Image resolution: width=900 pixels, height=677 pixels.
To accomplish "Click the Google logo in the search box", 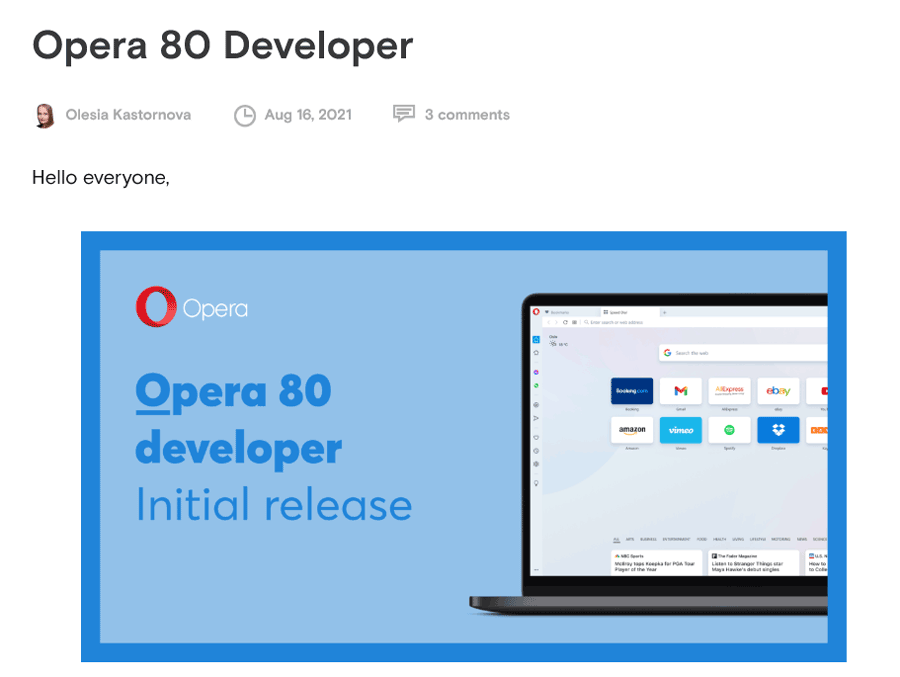I will 667,352.
